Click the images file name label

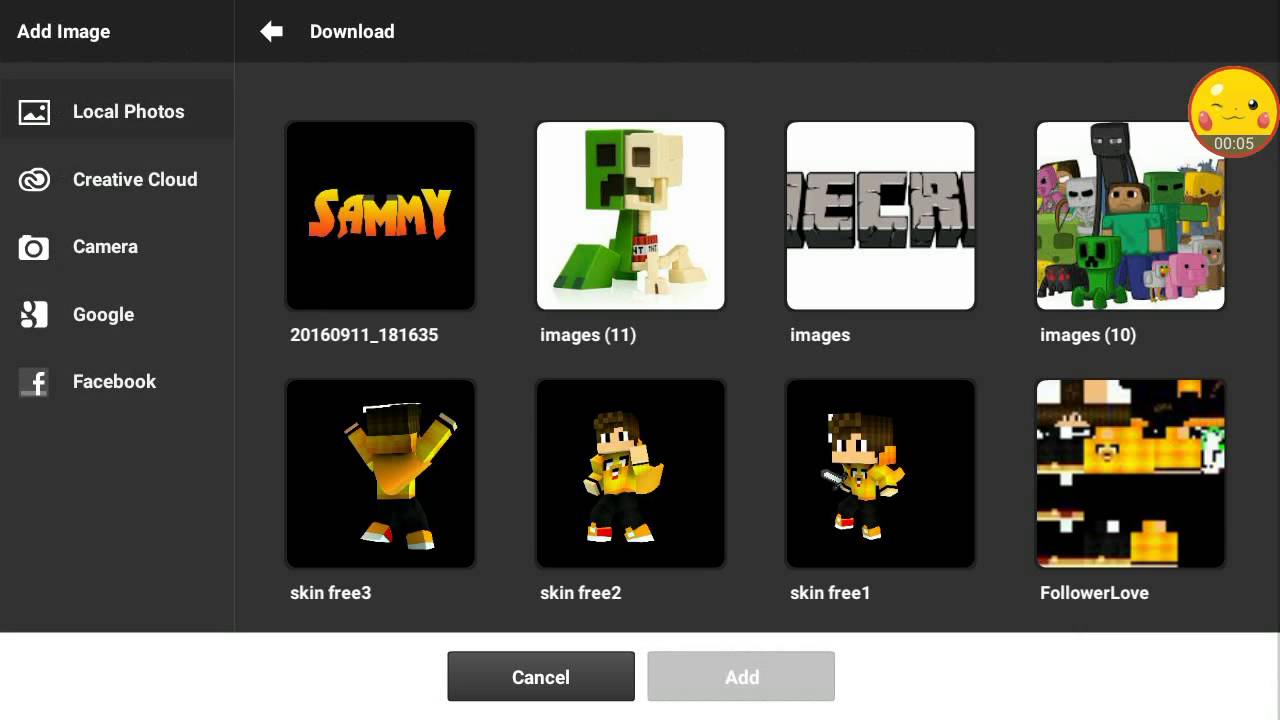click(820, 335)
